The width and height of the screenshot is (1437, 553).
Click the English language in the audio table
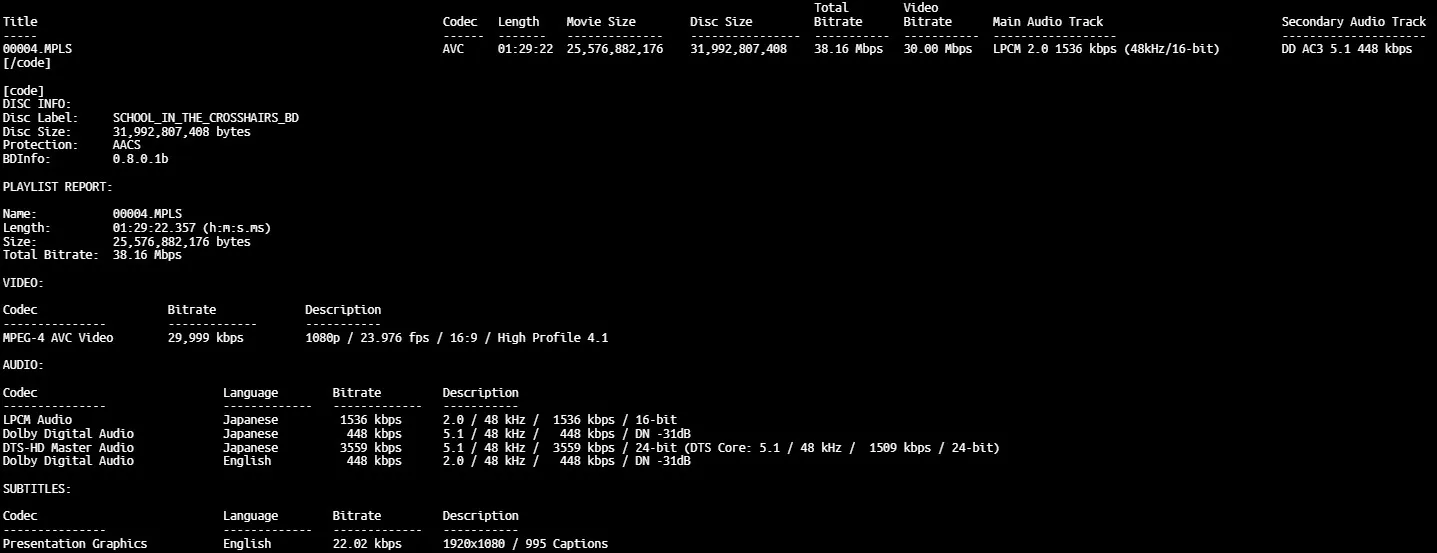(x=247, y=461)
